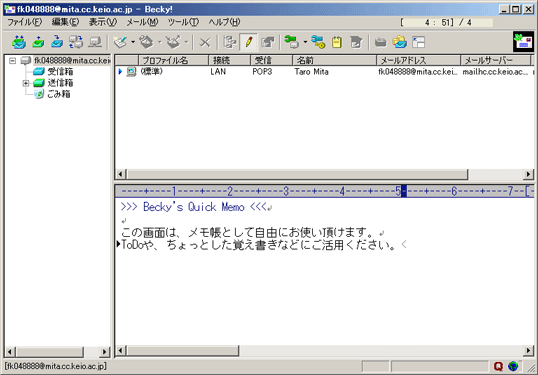538x375 pixels.
Task: Collapse the fk048888@mita.cc.kei mailbox tree
Action: click(x=13, y=61)
